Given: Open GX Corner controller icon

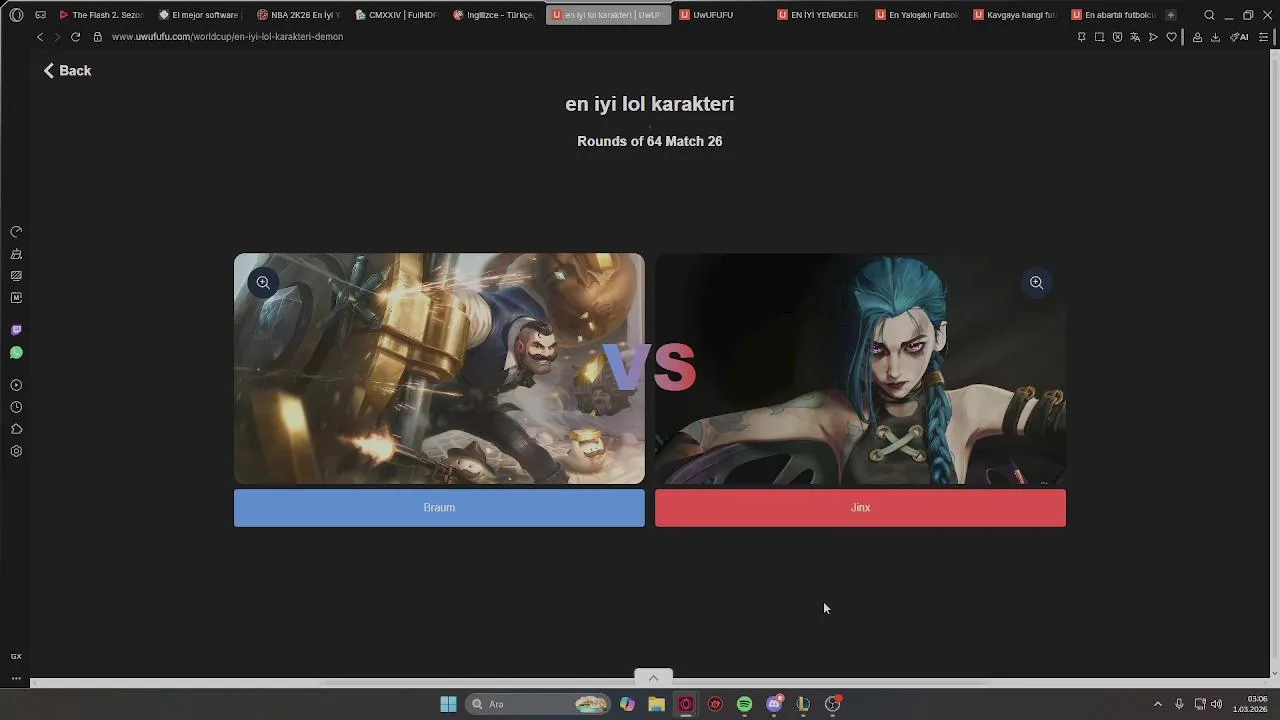Looking at the screenshot, I should click(40, 15).
